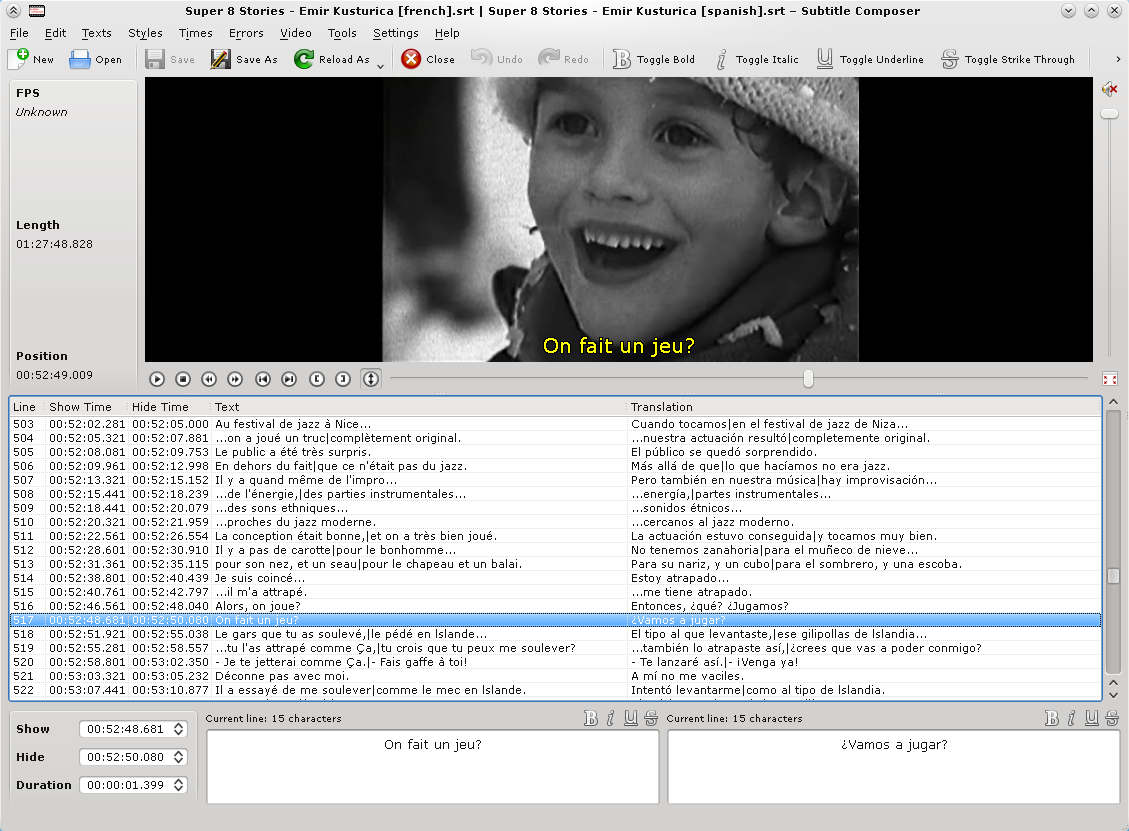Move the video position seek slider
1129x831 pixels.
click(x=808, y=379)
